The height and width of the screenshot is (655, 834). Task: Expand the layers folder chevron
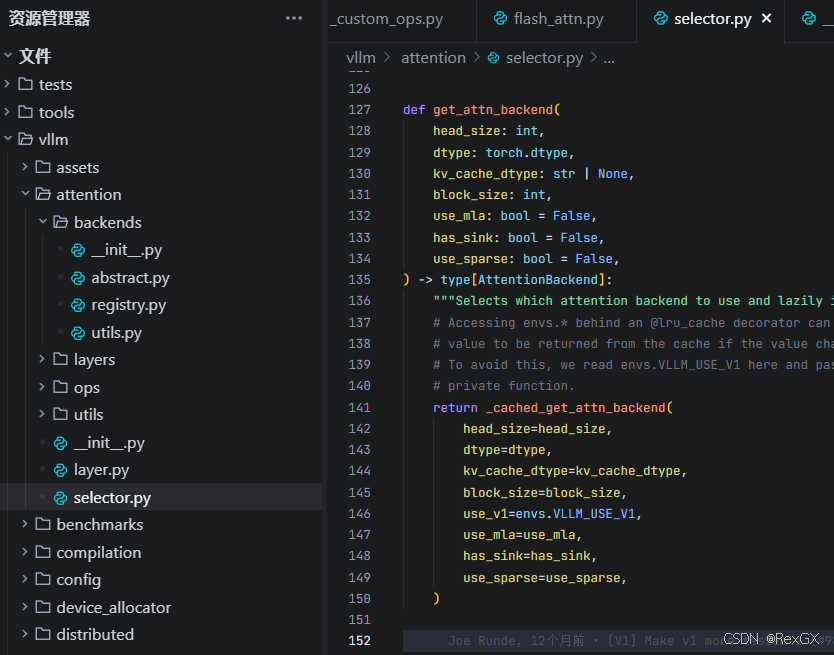coord(42,359)
